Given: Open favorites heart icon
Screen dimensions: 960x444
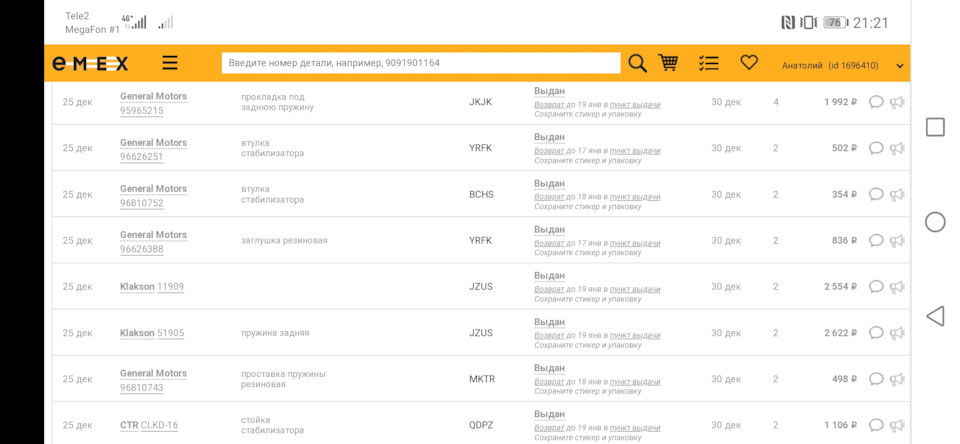Looking at the screenshot, I should click(x=749, y=62).
